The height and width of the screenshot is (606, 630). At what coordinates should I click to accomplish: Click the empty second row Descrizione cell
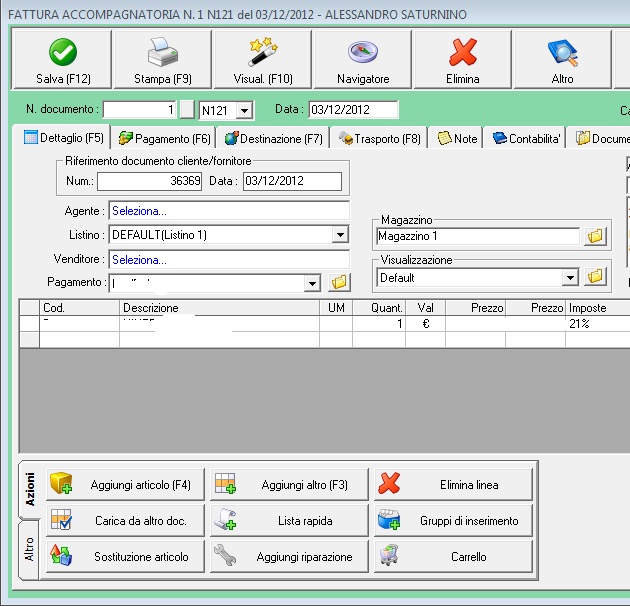click(x=219, y=340)
